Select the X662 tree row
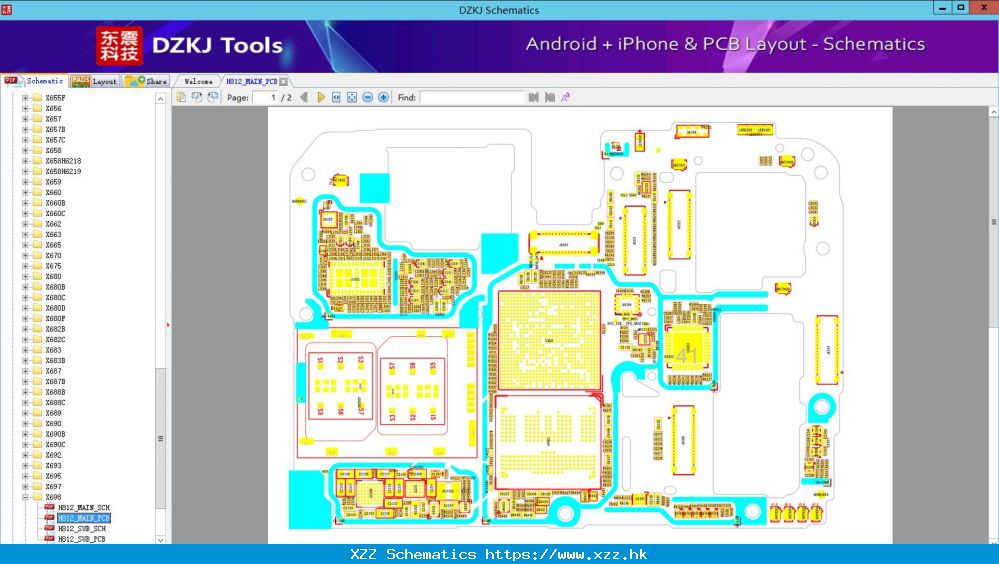 pyautogui.click(x=54, y=224)
